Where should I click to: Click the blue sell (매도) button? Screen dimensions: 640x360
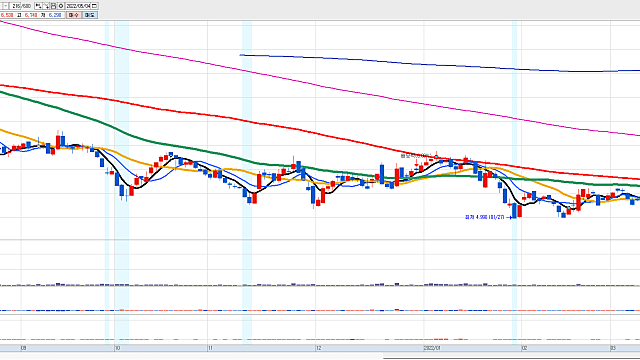pos(90,15)
